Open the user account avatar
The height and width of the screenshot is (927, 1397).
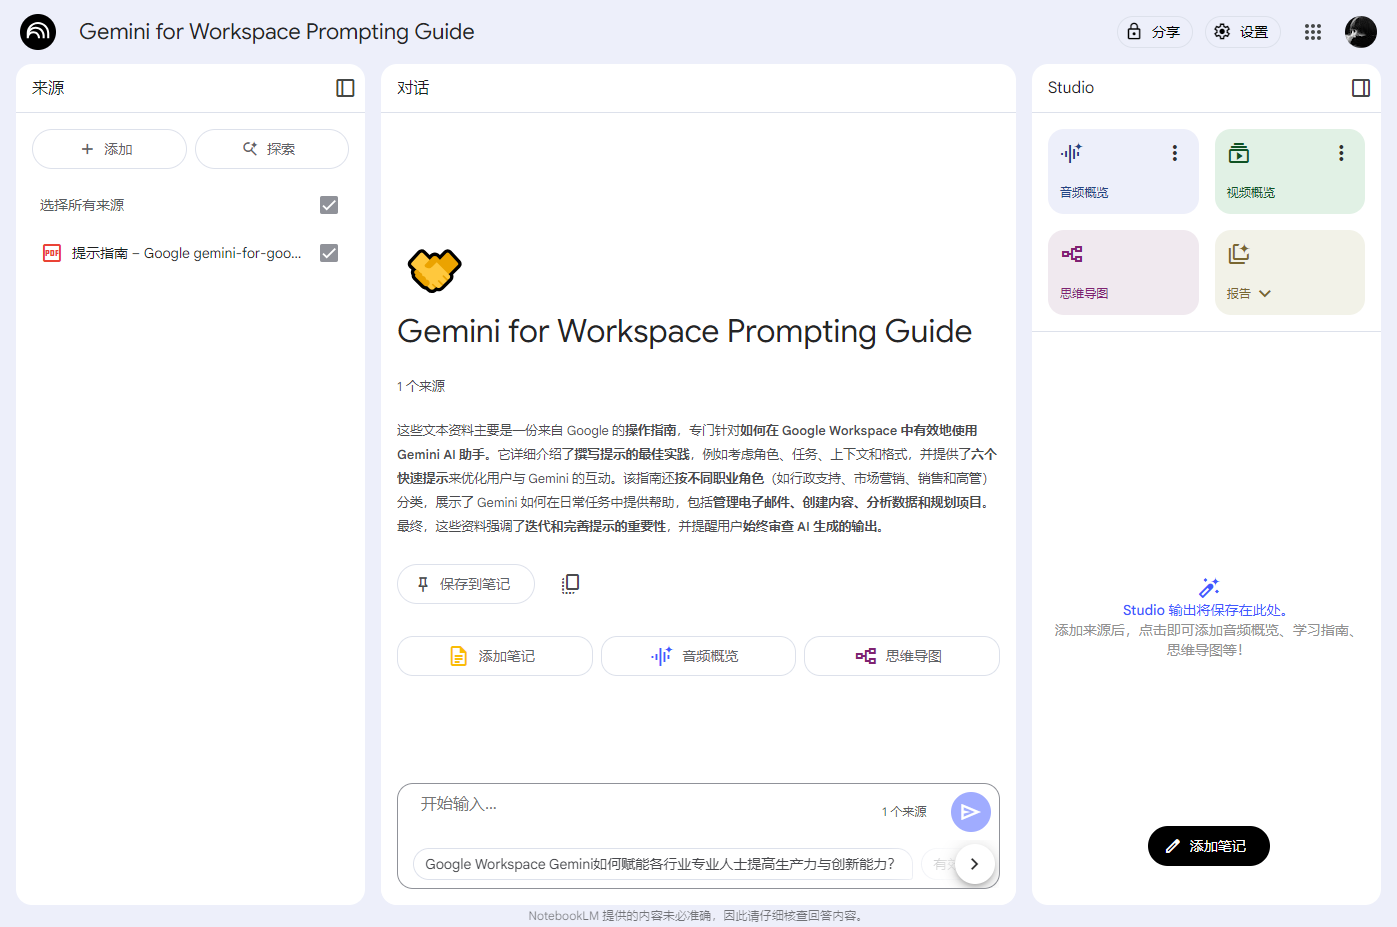click(1361, 32)
